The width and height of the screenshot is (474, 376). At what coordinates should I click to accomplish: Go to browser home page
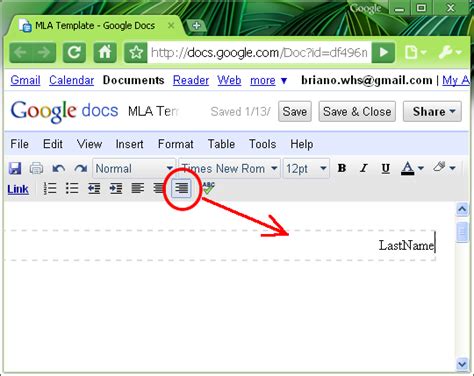[105, 52]
